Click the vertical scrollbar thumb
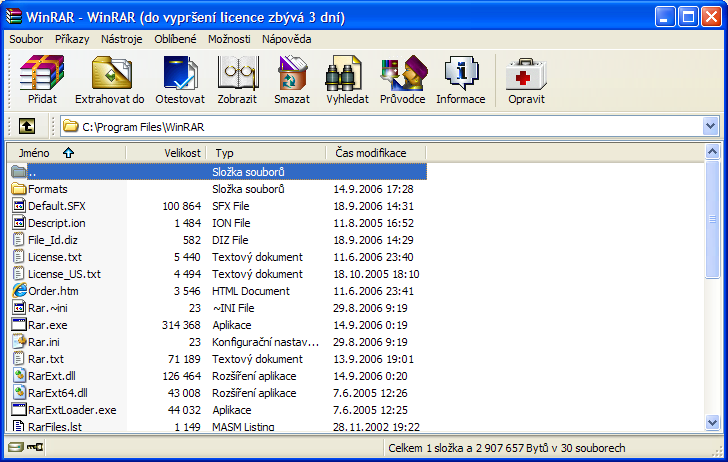The height and width of the screenshot is (462, 728). pyautogui.click(x=712, y=220)
